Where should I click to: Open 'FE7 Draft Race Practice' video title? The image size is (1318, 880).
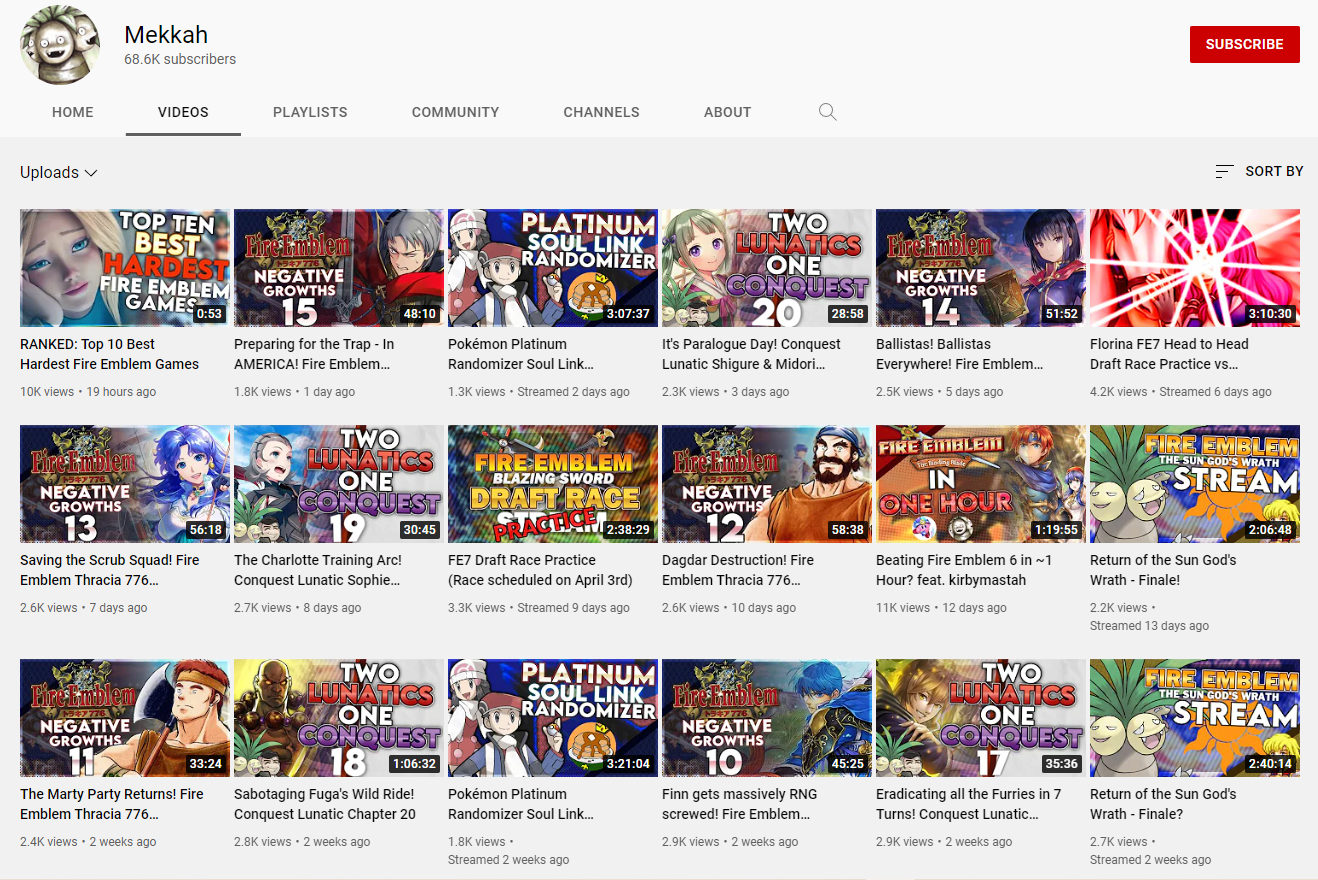point(541,570)
